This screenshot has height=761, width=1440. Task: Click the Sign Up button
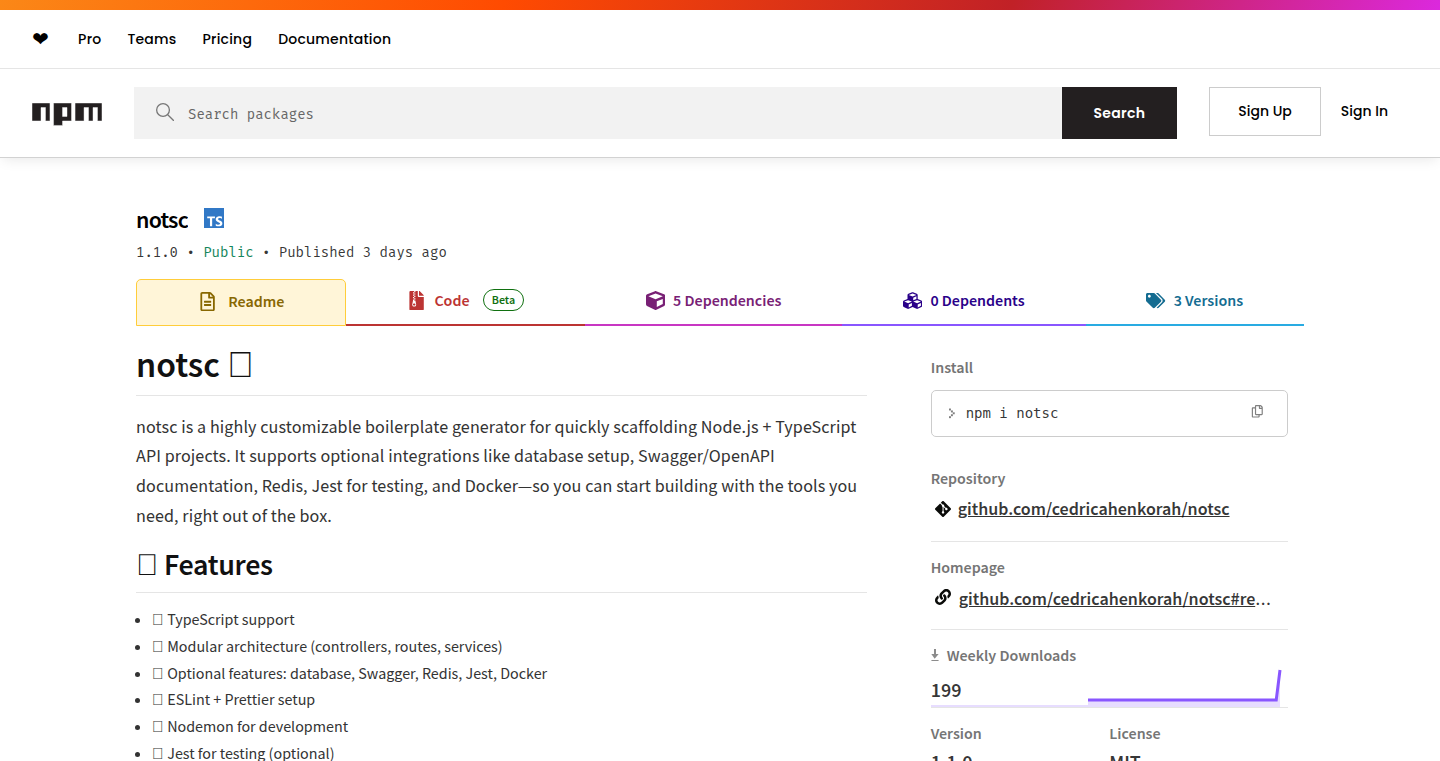pos(1265,111)
